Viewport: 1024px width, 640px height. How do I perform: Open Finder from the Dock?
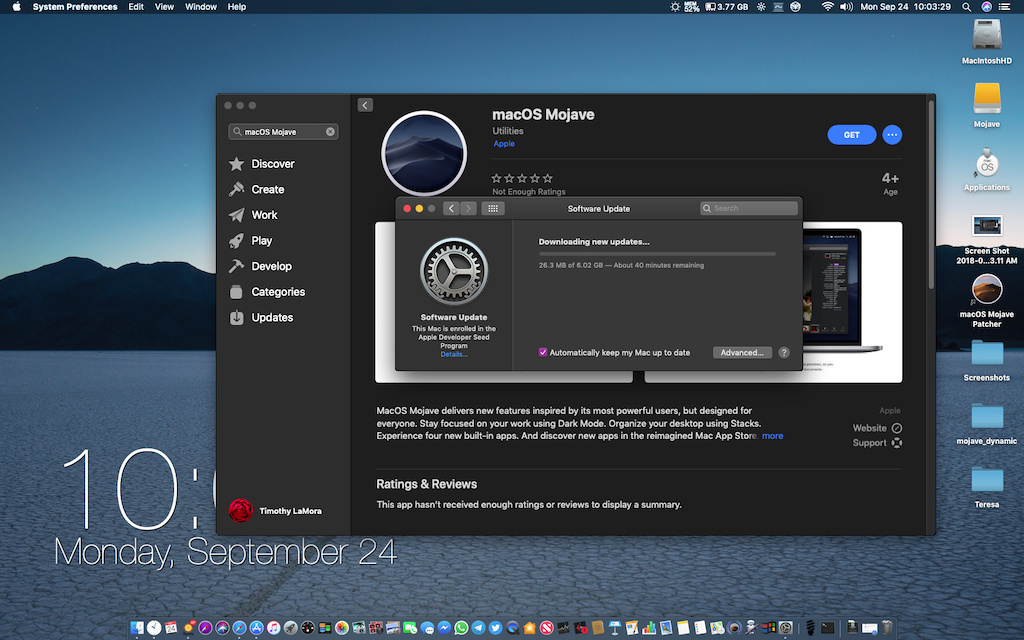click(137, 628)
